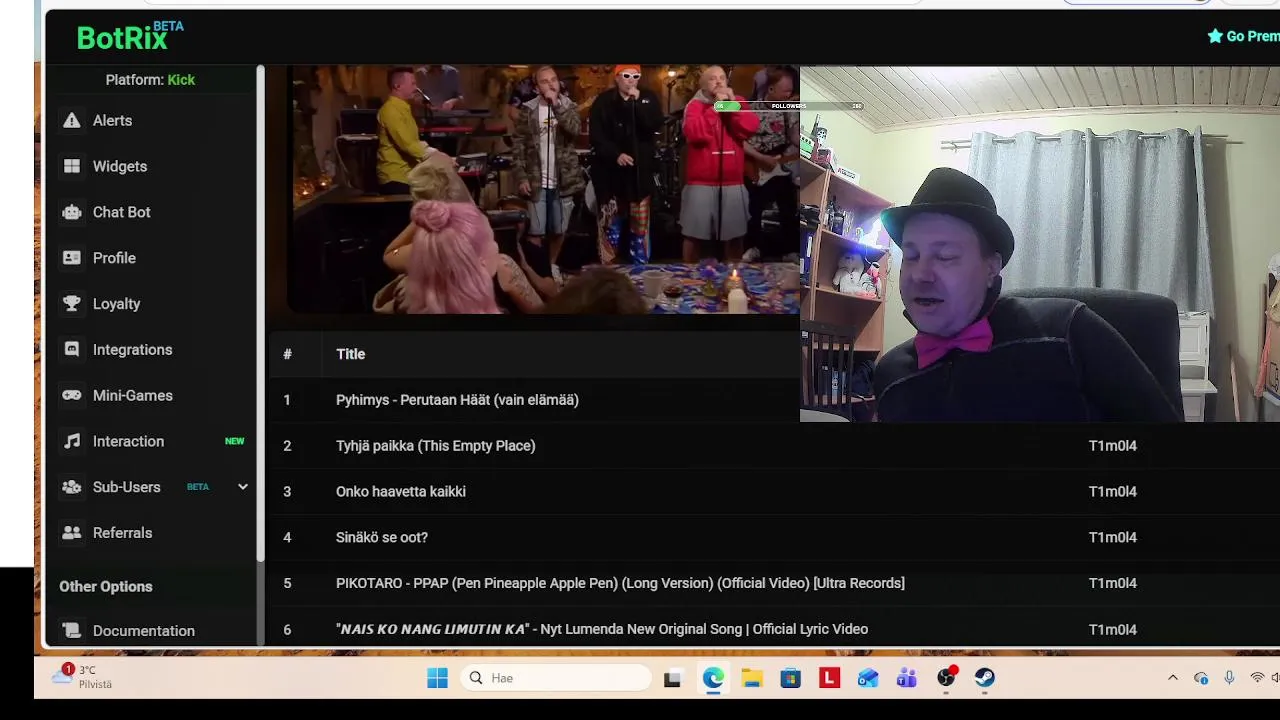Open the Referrals people icon
1280x720 pixels.
click(71, 533)
